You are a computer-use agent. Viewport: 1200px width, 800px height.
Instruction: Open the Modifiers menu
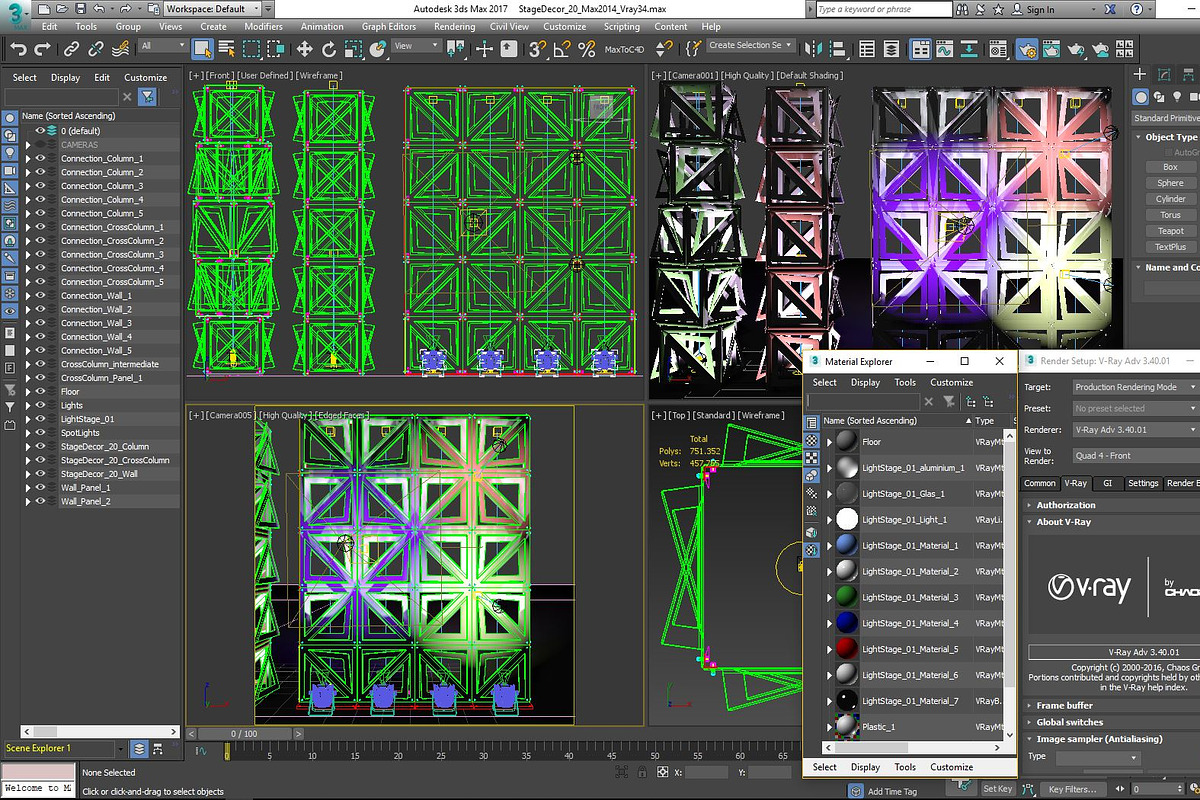(263, 27)
